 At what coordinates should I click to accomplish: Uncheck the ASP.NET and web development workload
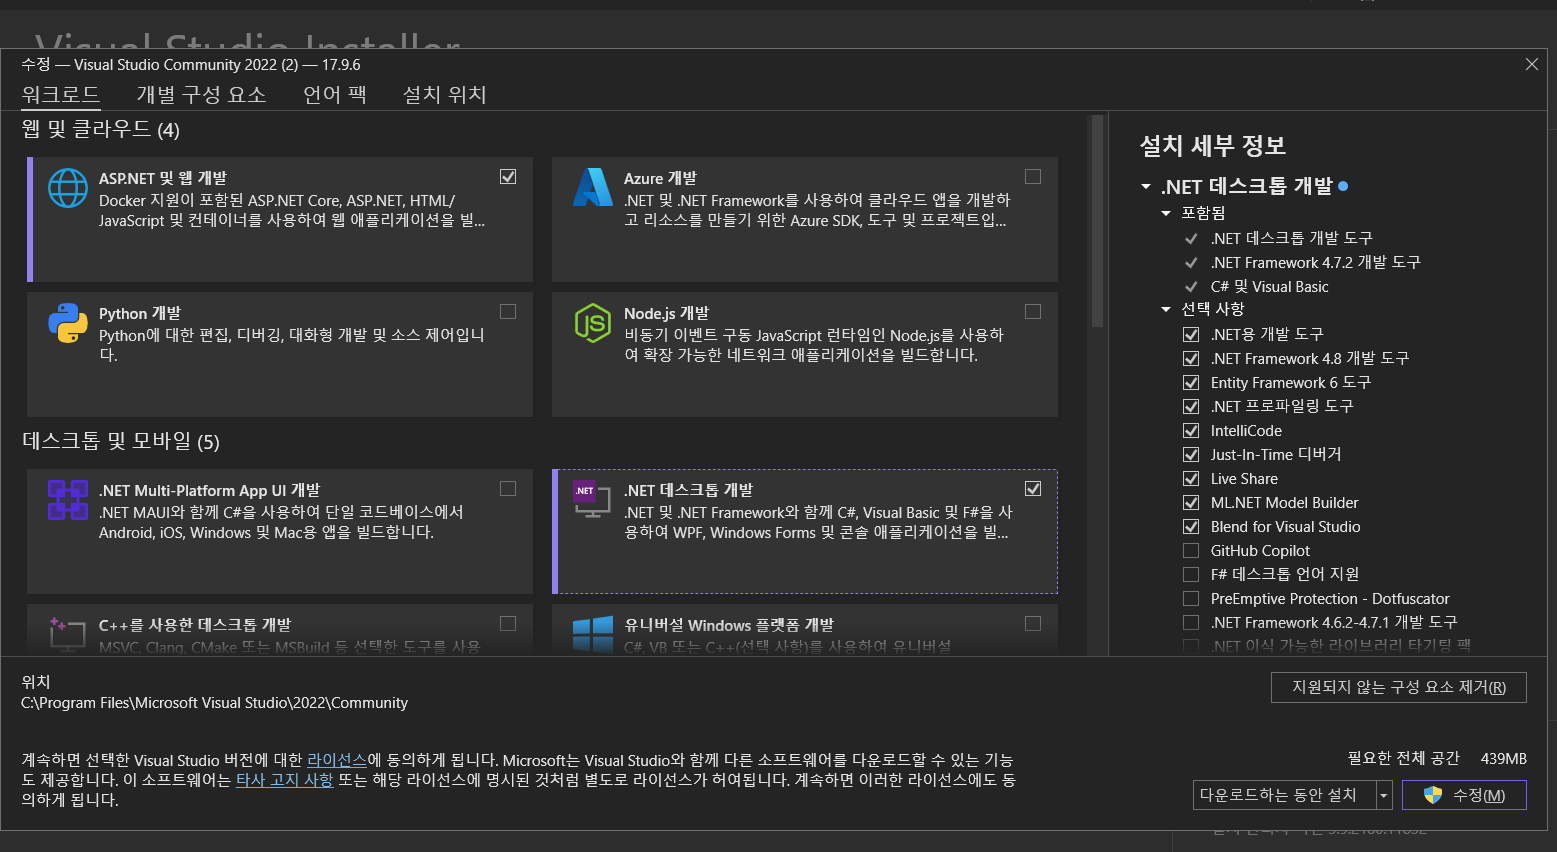508,177
